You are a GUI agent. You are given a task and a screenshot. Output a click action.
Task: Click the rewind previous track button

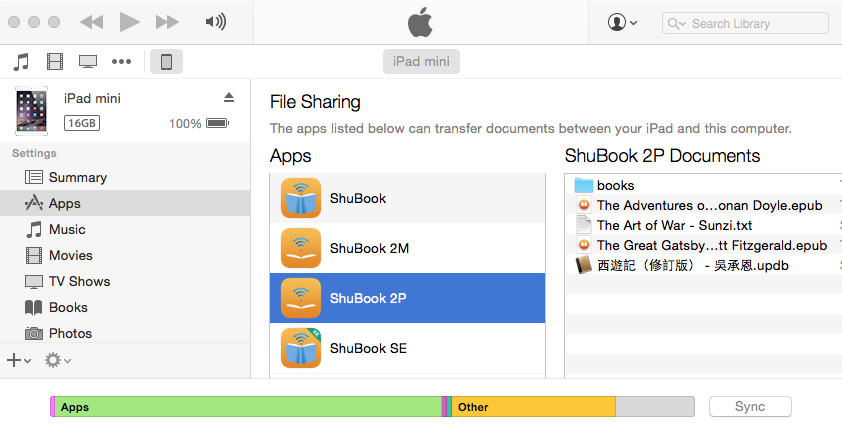pos(91,22)
